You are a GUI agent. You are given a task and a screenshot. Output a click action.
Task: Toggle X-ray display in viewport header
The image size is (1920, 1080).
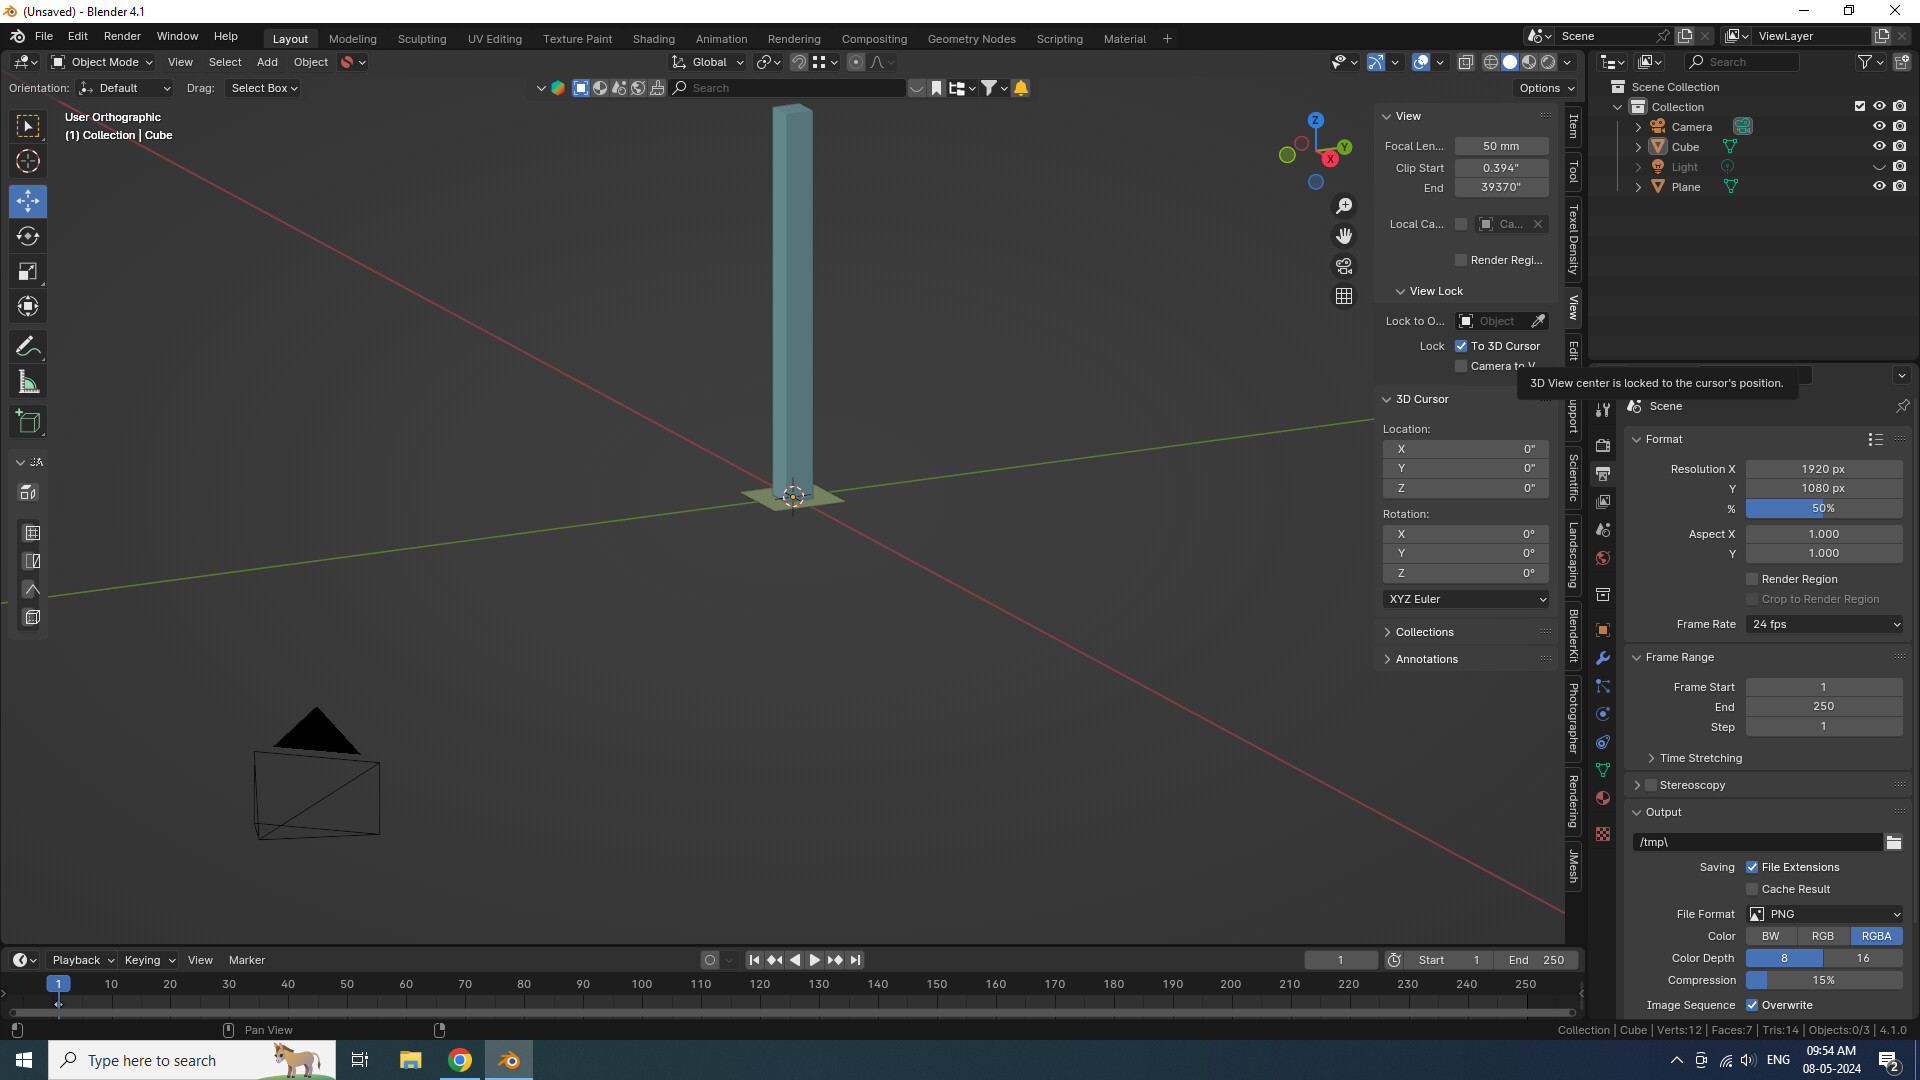click(x=1465, y=62)
